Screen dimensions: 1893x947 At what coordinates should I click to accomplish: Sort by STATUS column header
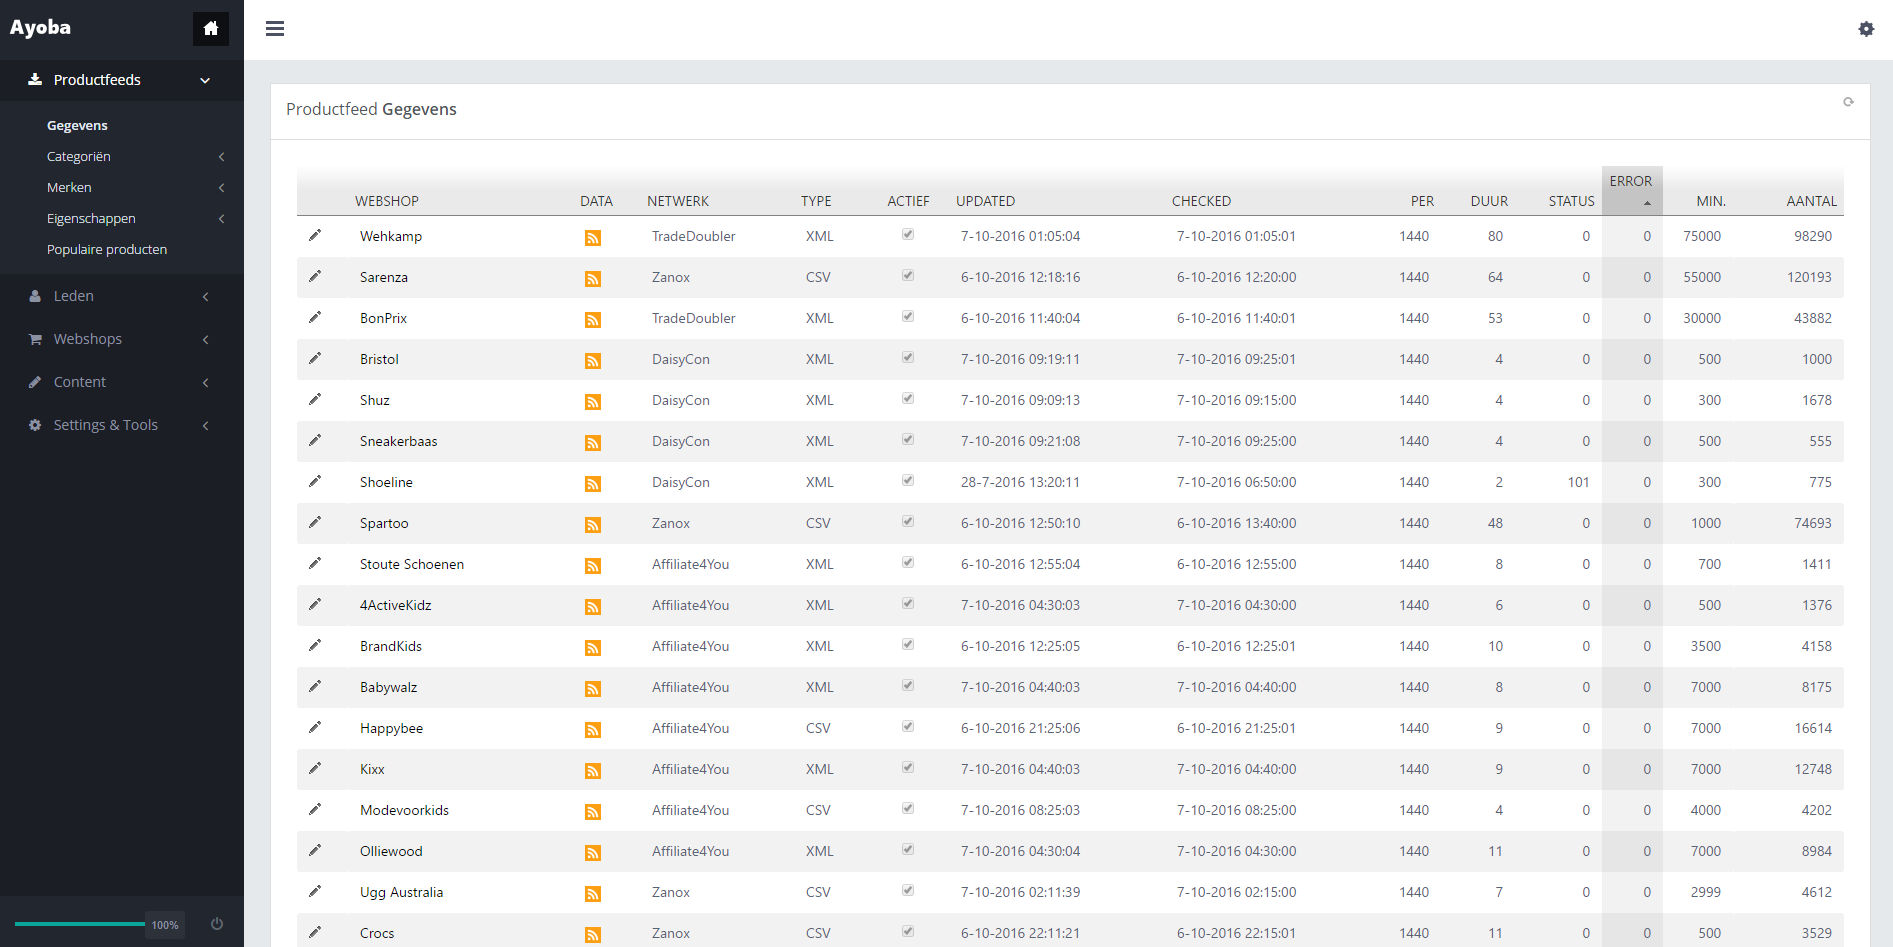[x=1571, y=201]
